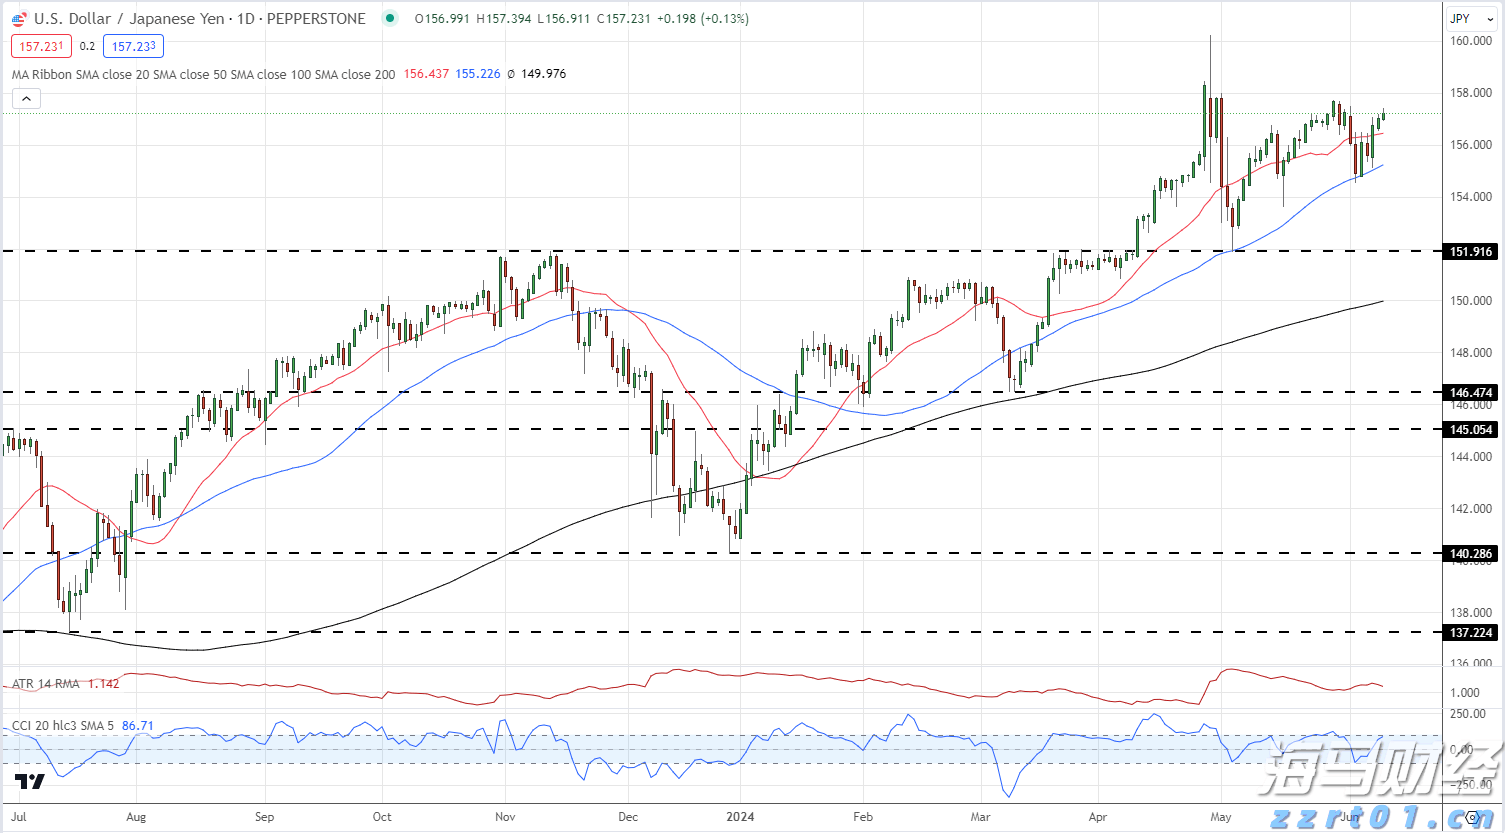Click the 158.000 price axis label
Viewport: 1505px width, 833px height.
coord(1471,93)
